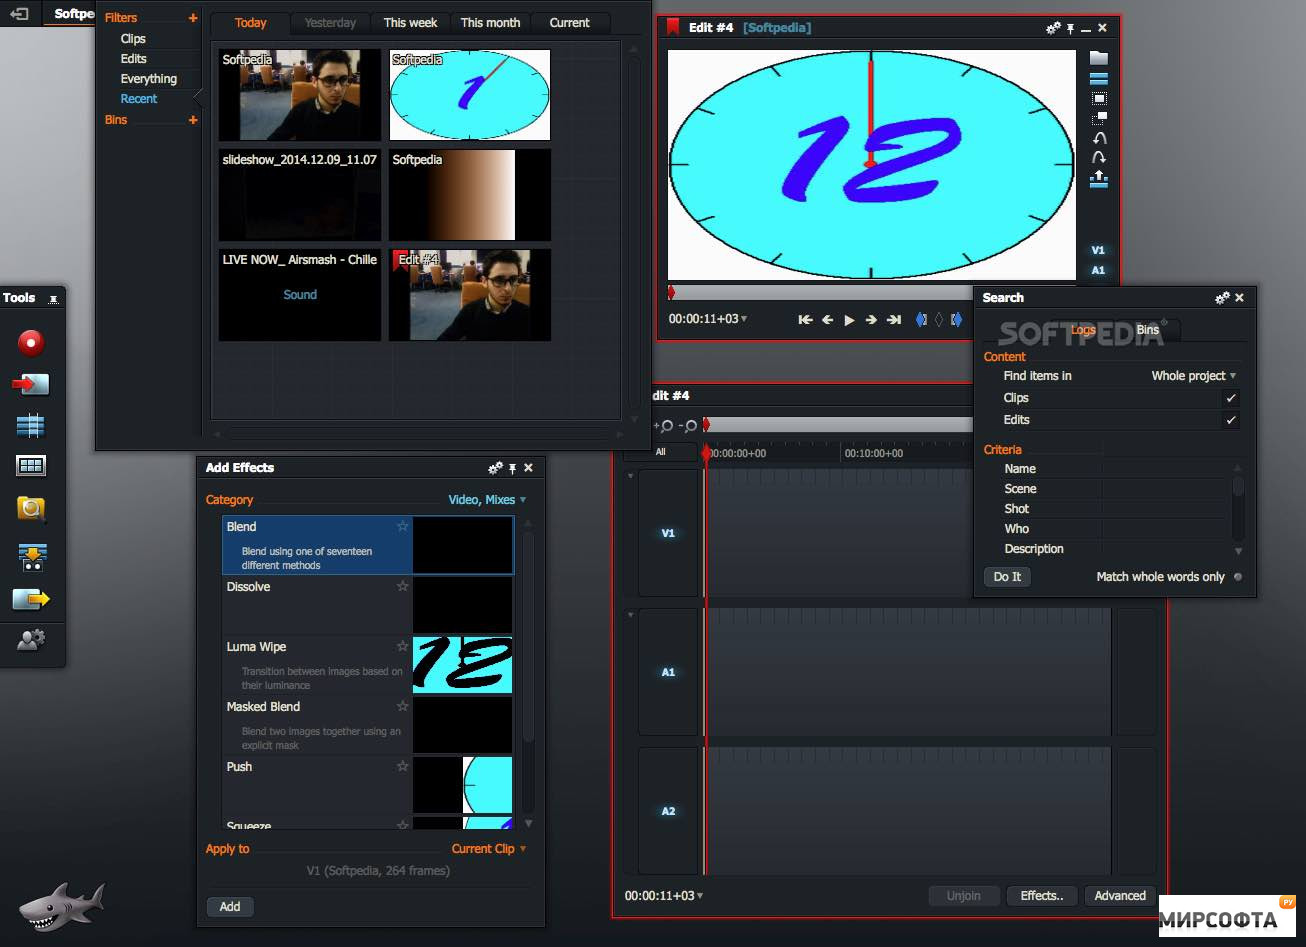Collapse the A1 track arrow in timeline
This screenshot has height=947, width=1306.
pos(630,615)
